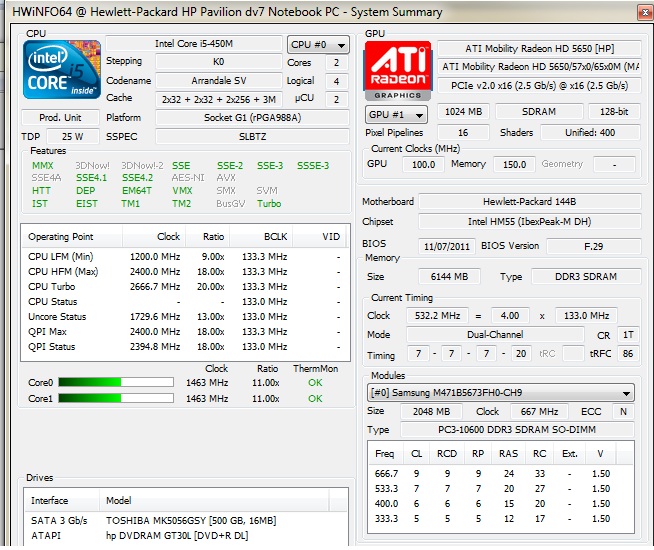
Task: Click the Hewlett-Packard 144B motherboard field
Action: pyautogui.click(x=529, y=201)
